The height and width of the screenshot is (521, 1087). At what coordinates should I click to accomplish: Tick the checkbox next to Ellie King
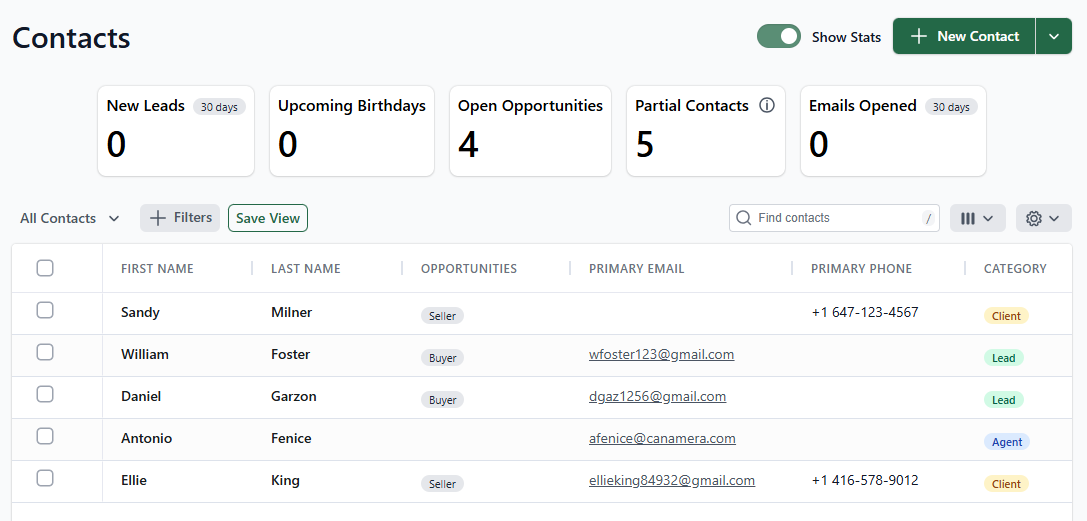(x=45, y=478)
